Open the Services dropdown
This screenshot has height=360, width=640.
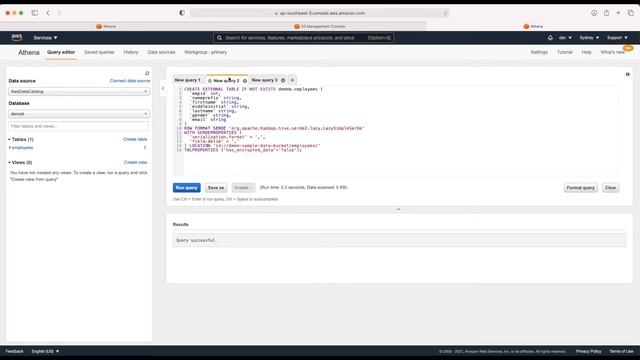point(45,38)
